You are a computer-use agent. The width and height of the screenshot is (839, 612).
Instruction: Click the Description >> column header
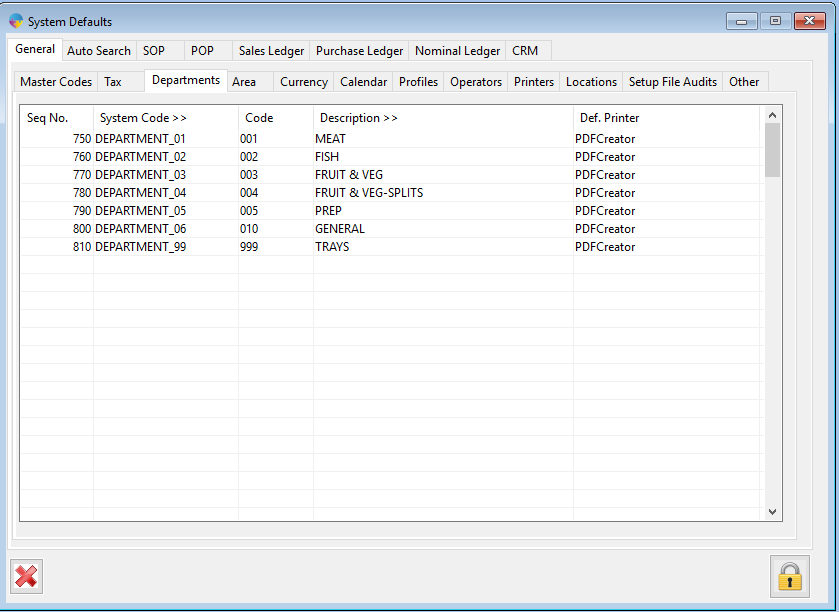click(443, 118)
